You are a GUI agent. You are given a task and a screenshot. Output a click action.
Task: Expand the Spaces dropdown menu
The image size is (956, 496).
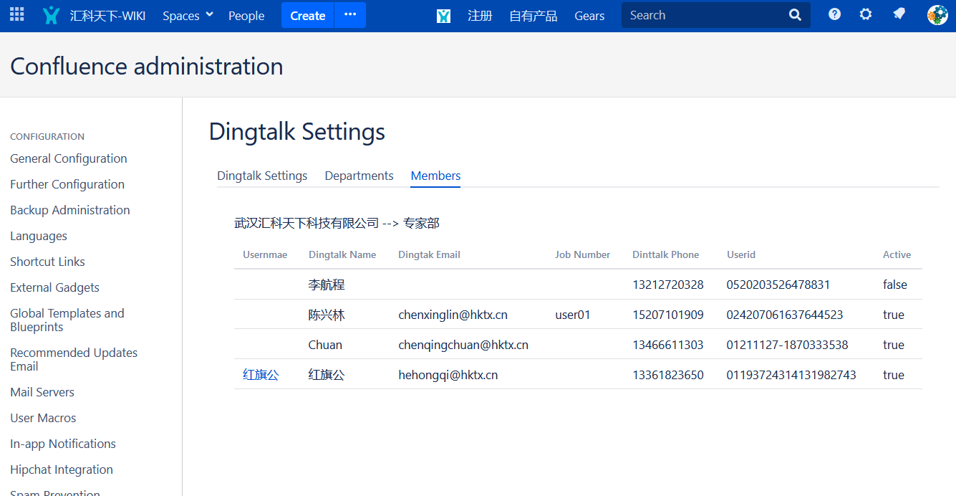187,15
